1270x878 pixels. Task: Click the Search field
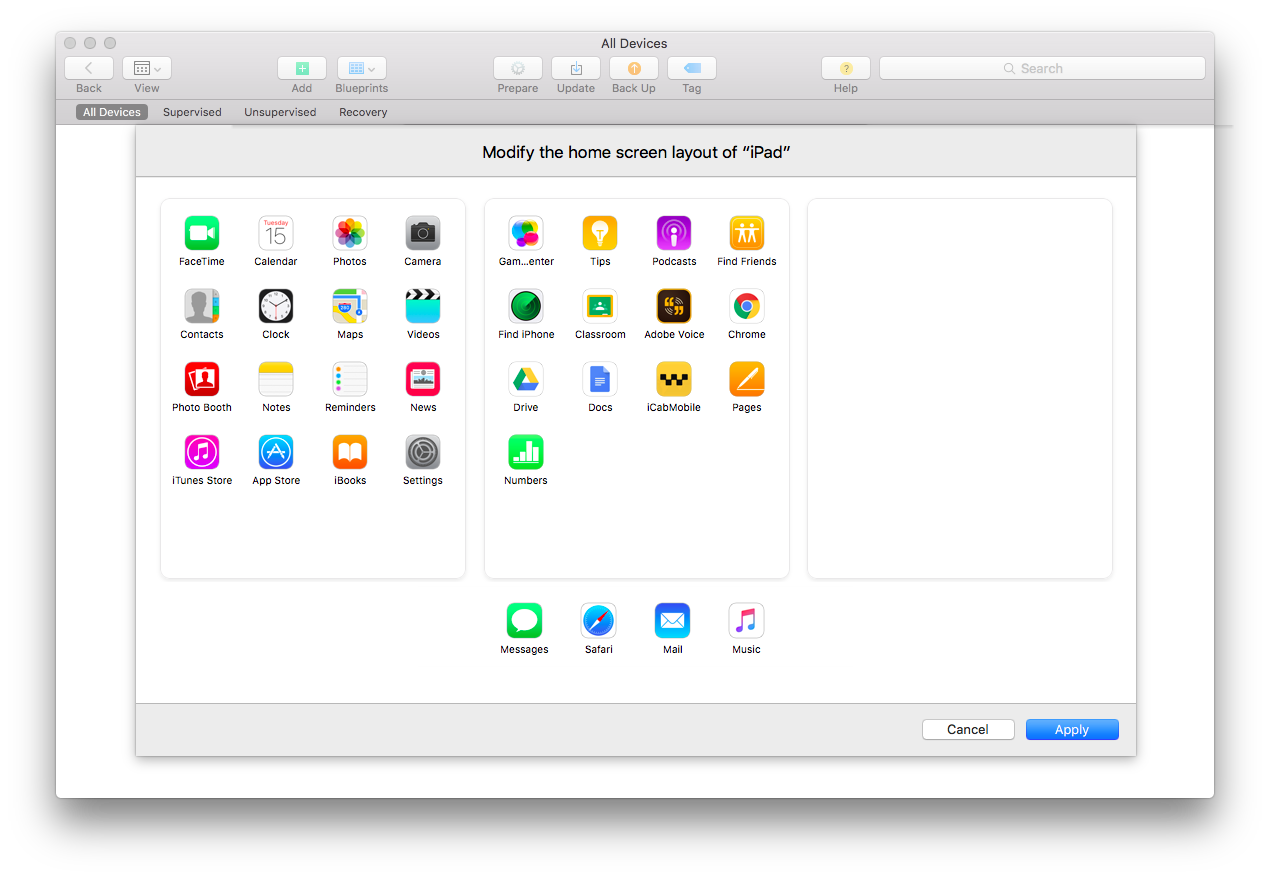click(x=1042, y=68)
